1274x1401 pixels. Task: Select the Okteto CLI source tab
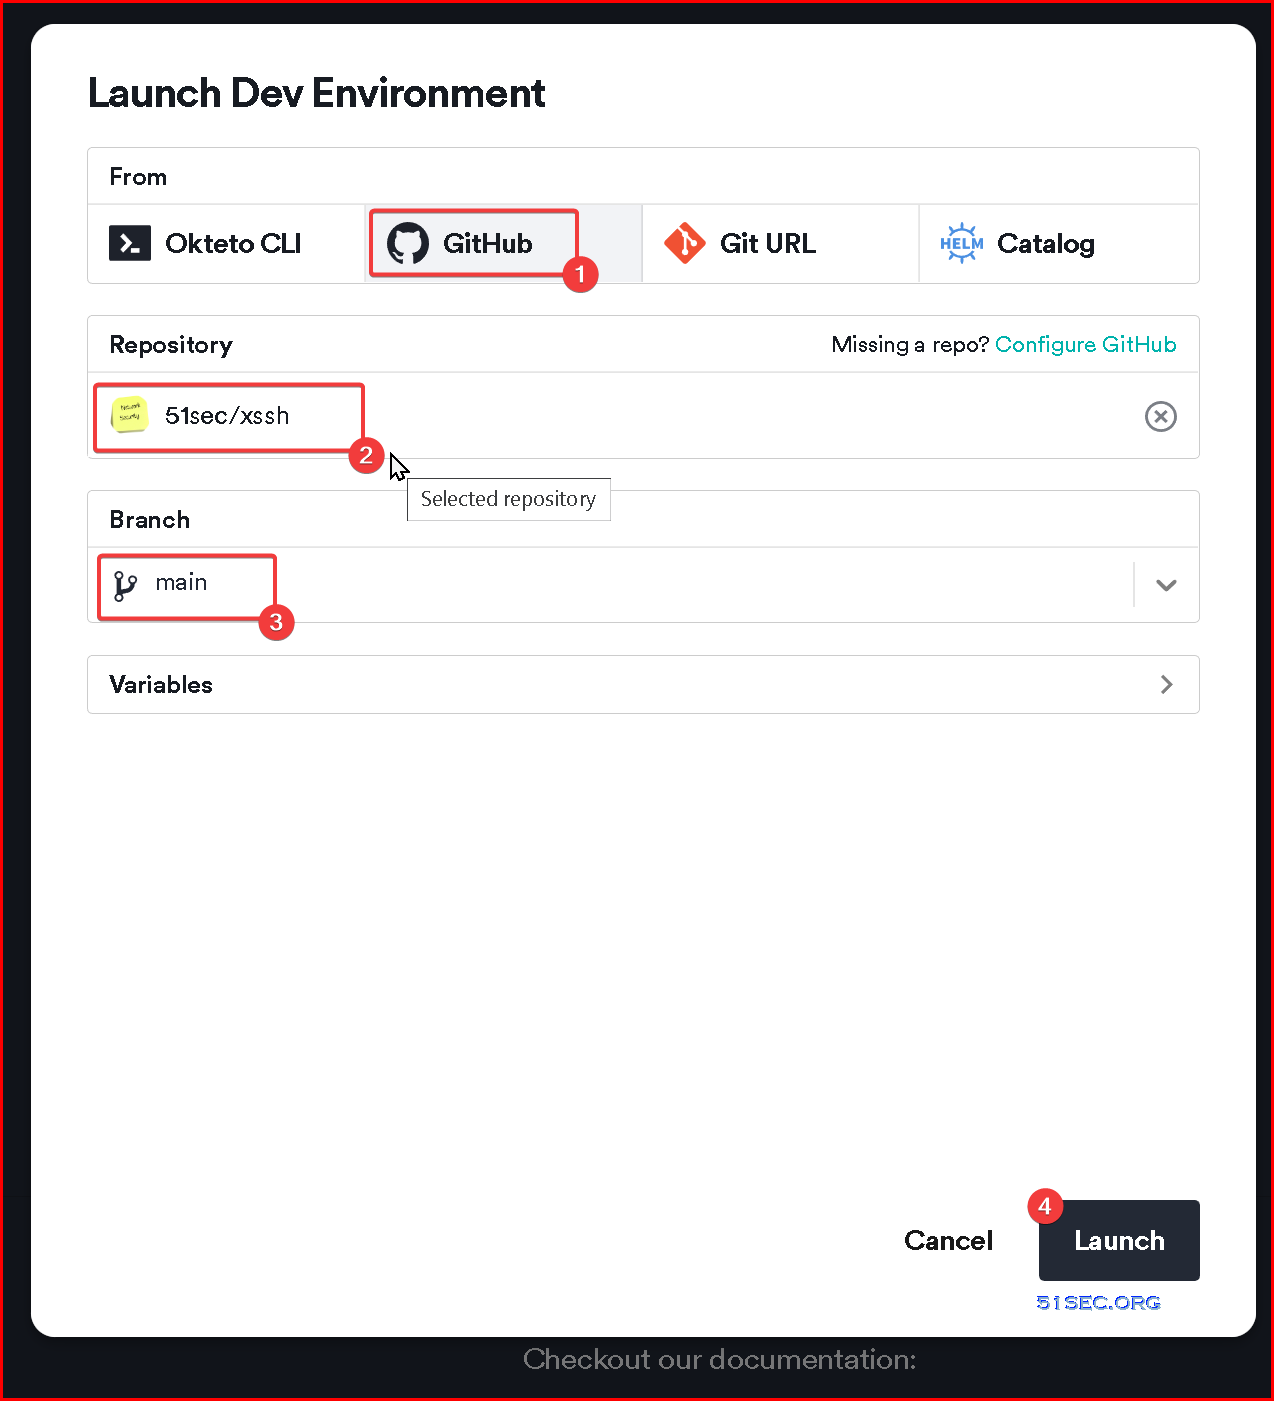(x=227, y=244)
